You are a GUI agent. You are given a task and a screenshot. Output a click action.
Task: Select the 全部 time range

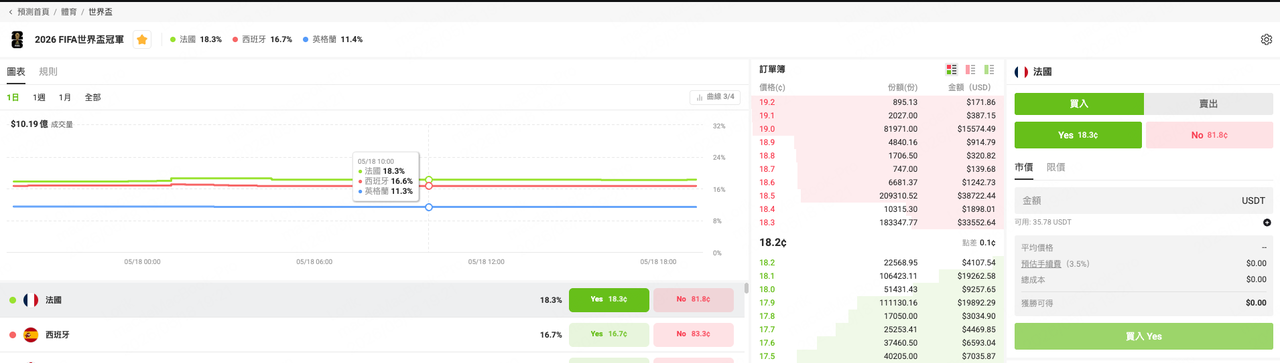pyautogui.click(x=93, y=98)
